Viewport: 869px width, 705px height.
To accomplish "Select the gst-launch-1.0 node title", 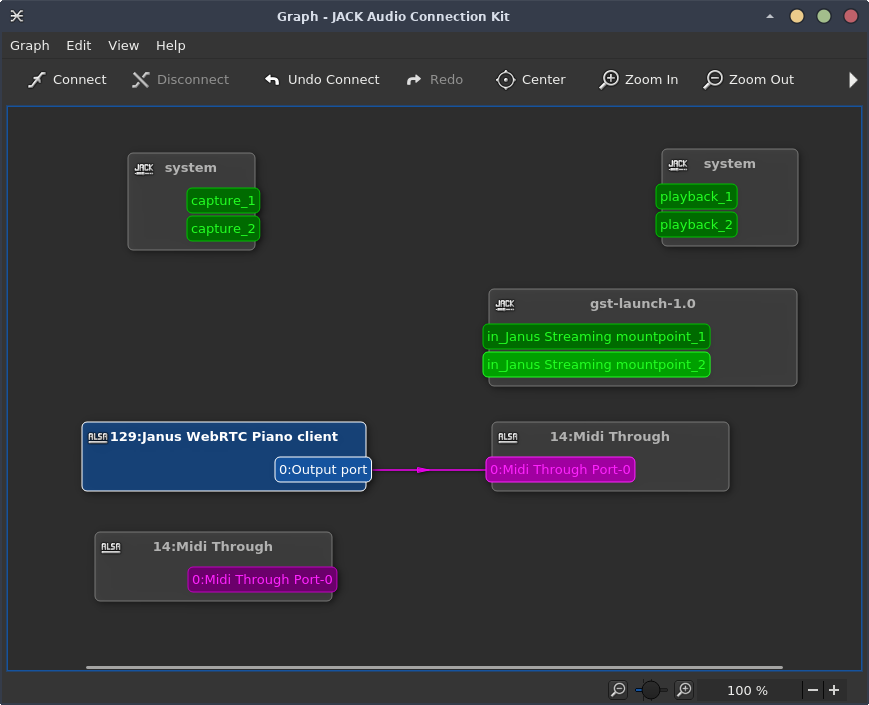I will (642, 304).
